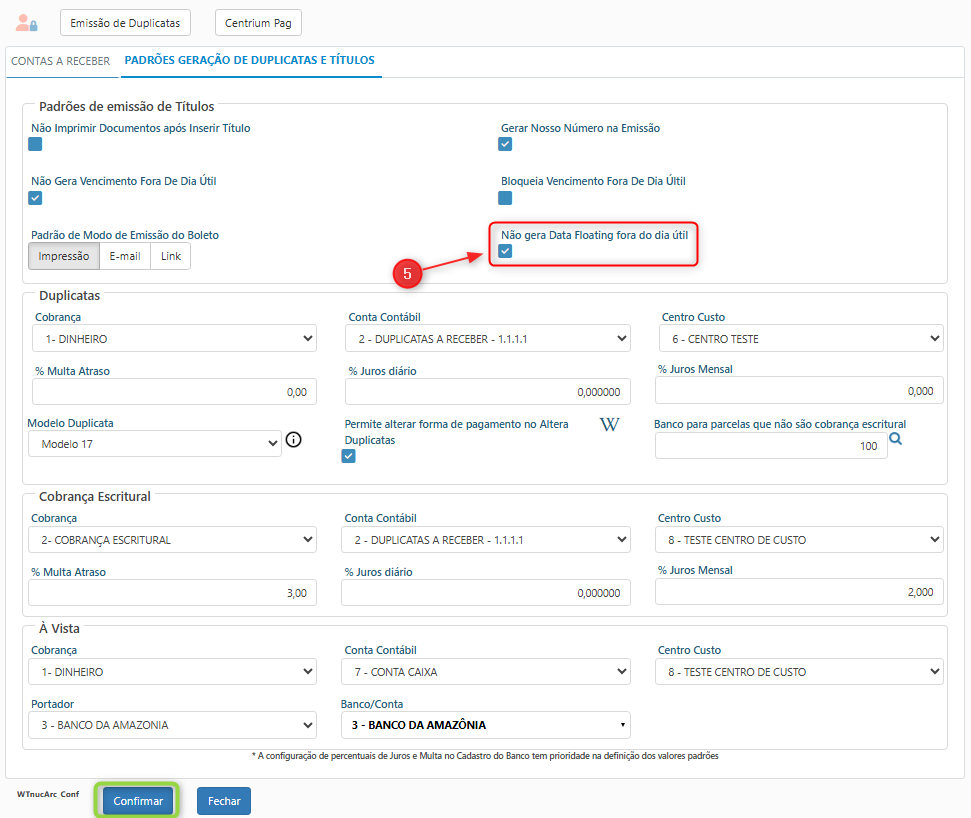Click WTnucArc_Conf label text
The width and height of the screenshot is (971, 818).
(x=48, y=794)
